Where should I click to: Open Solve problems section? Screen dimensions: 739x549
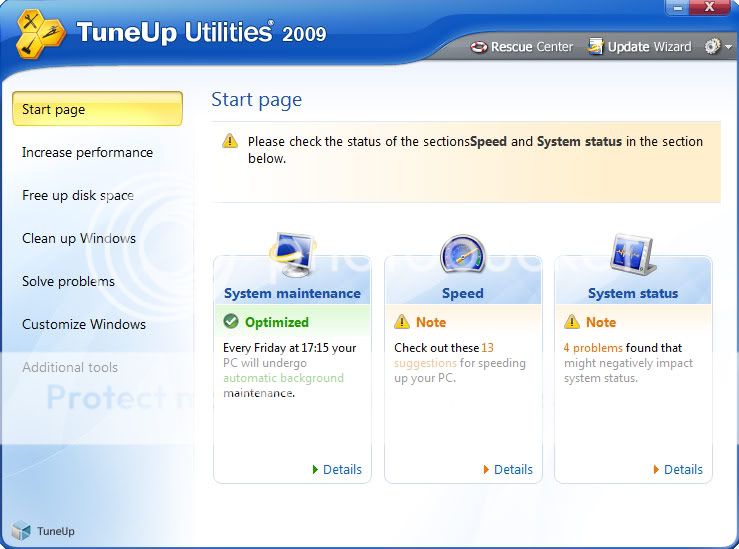68,281
